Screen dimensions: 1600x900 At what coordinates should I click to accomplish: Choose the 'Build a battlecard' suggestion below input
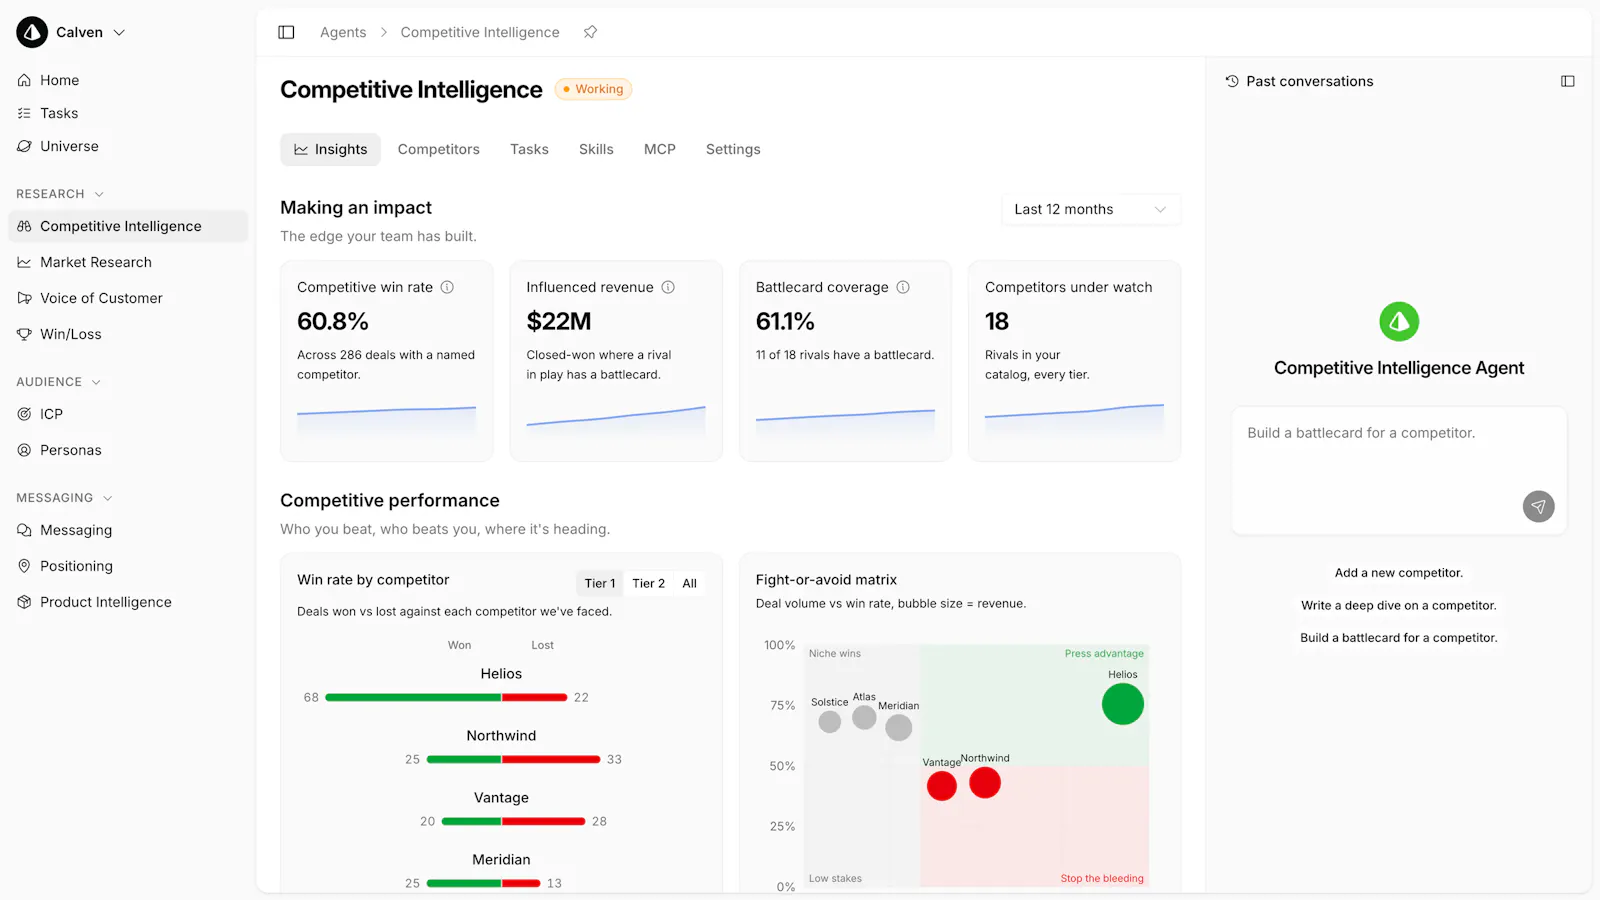1399,637
